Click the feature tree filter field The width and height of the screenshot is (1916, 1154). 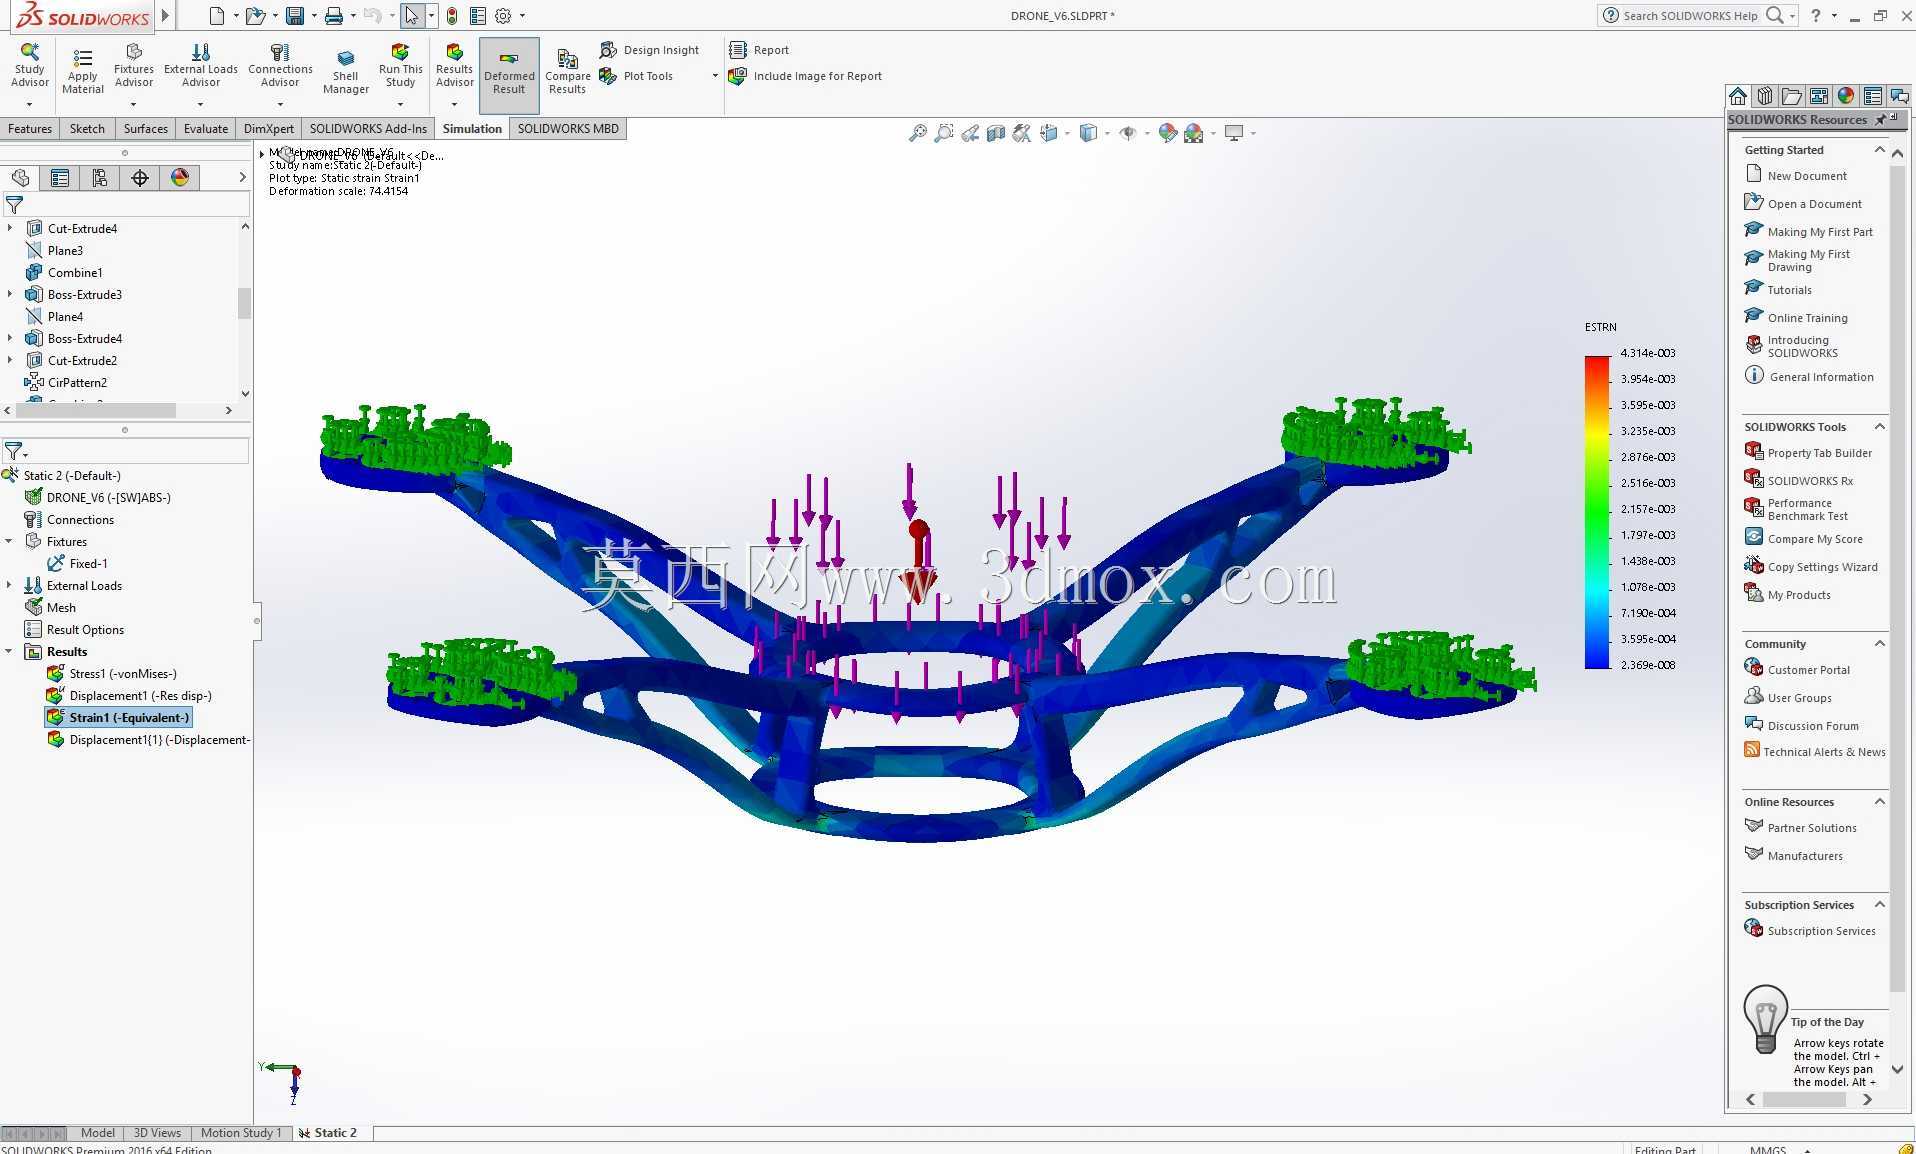coord(126,205)
